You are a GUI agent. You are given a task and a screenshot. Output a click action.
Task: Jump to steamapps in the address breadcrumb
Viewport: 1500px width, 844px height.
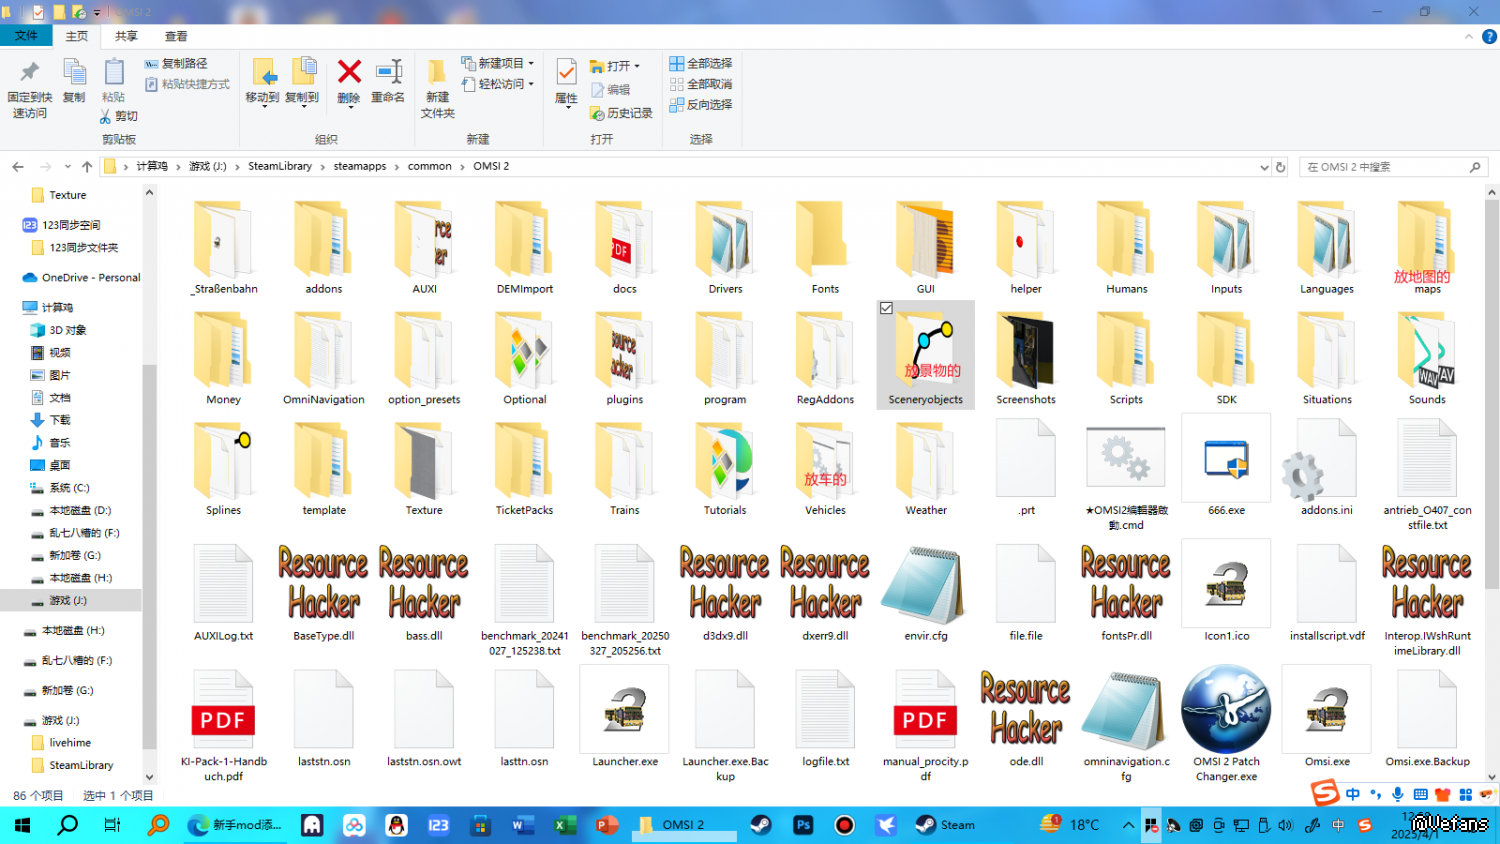point(360,166)
